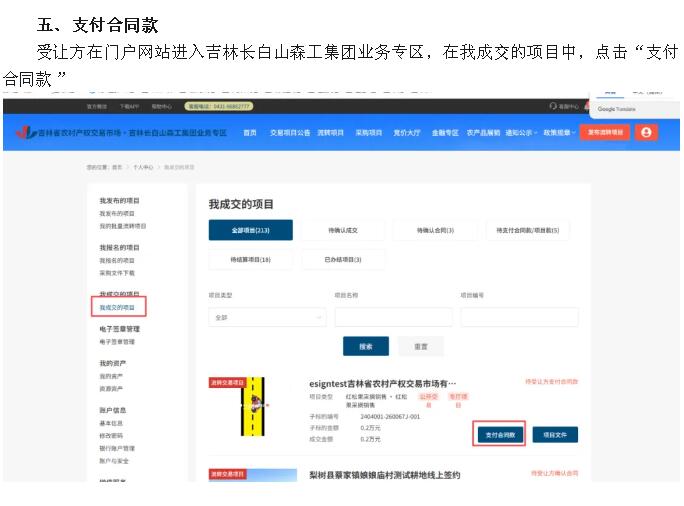Select the 待确认成交 tab

click(x=343, y=230)
